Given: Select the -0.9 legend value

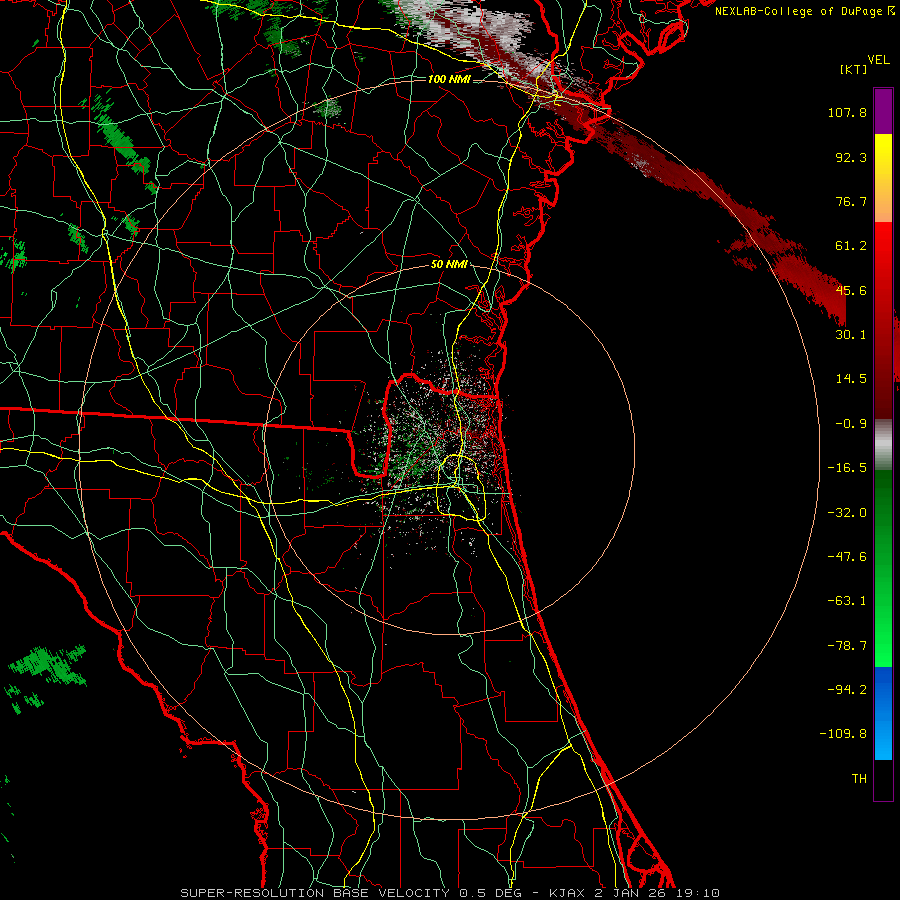Looking at the screenshot, I should point(851,424).
